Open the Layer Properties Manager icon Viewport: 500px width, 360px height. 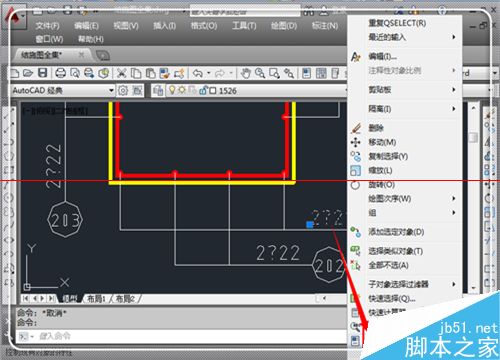point(158,90)
